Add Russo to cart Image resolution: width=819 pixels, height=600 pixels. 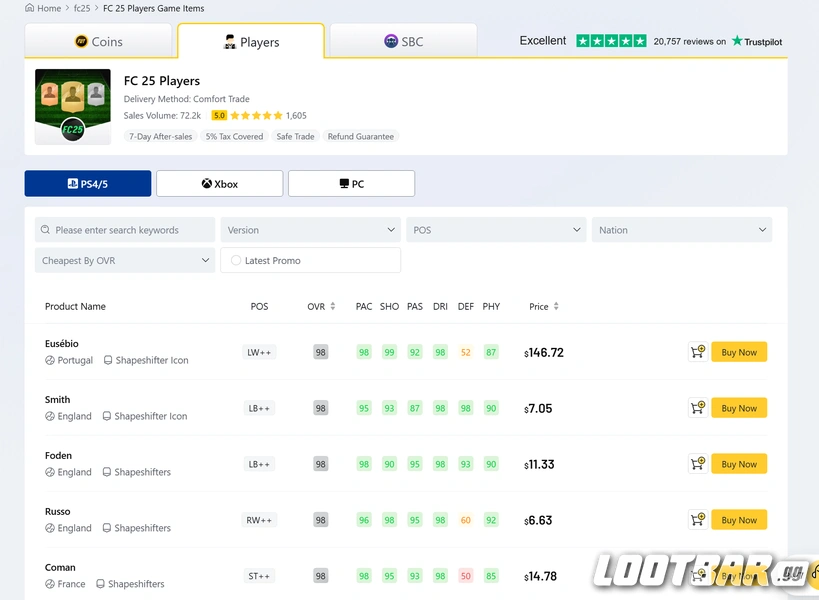[x=698, y=520]
